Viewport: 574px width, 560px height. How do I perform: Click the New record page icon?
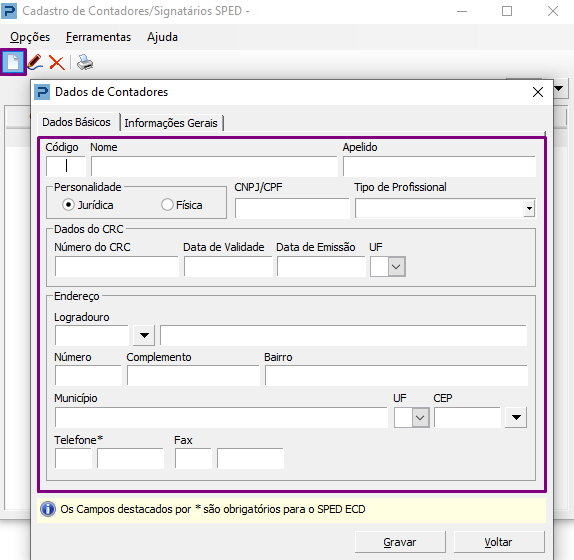[13, 62]
